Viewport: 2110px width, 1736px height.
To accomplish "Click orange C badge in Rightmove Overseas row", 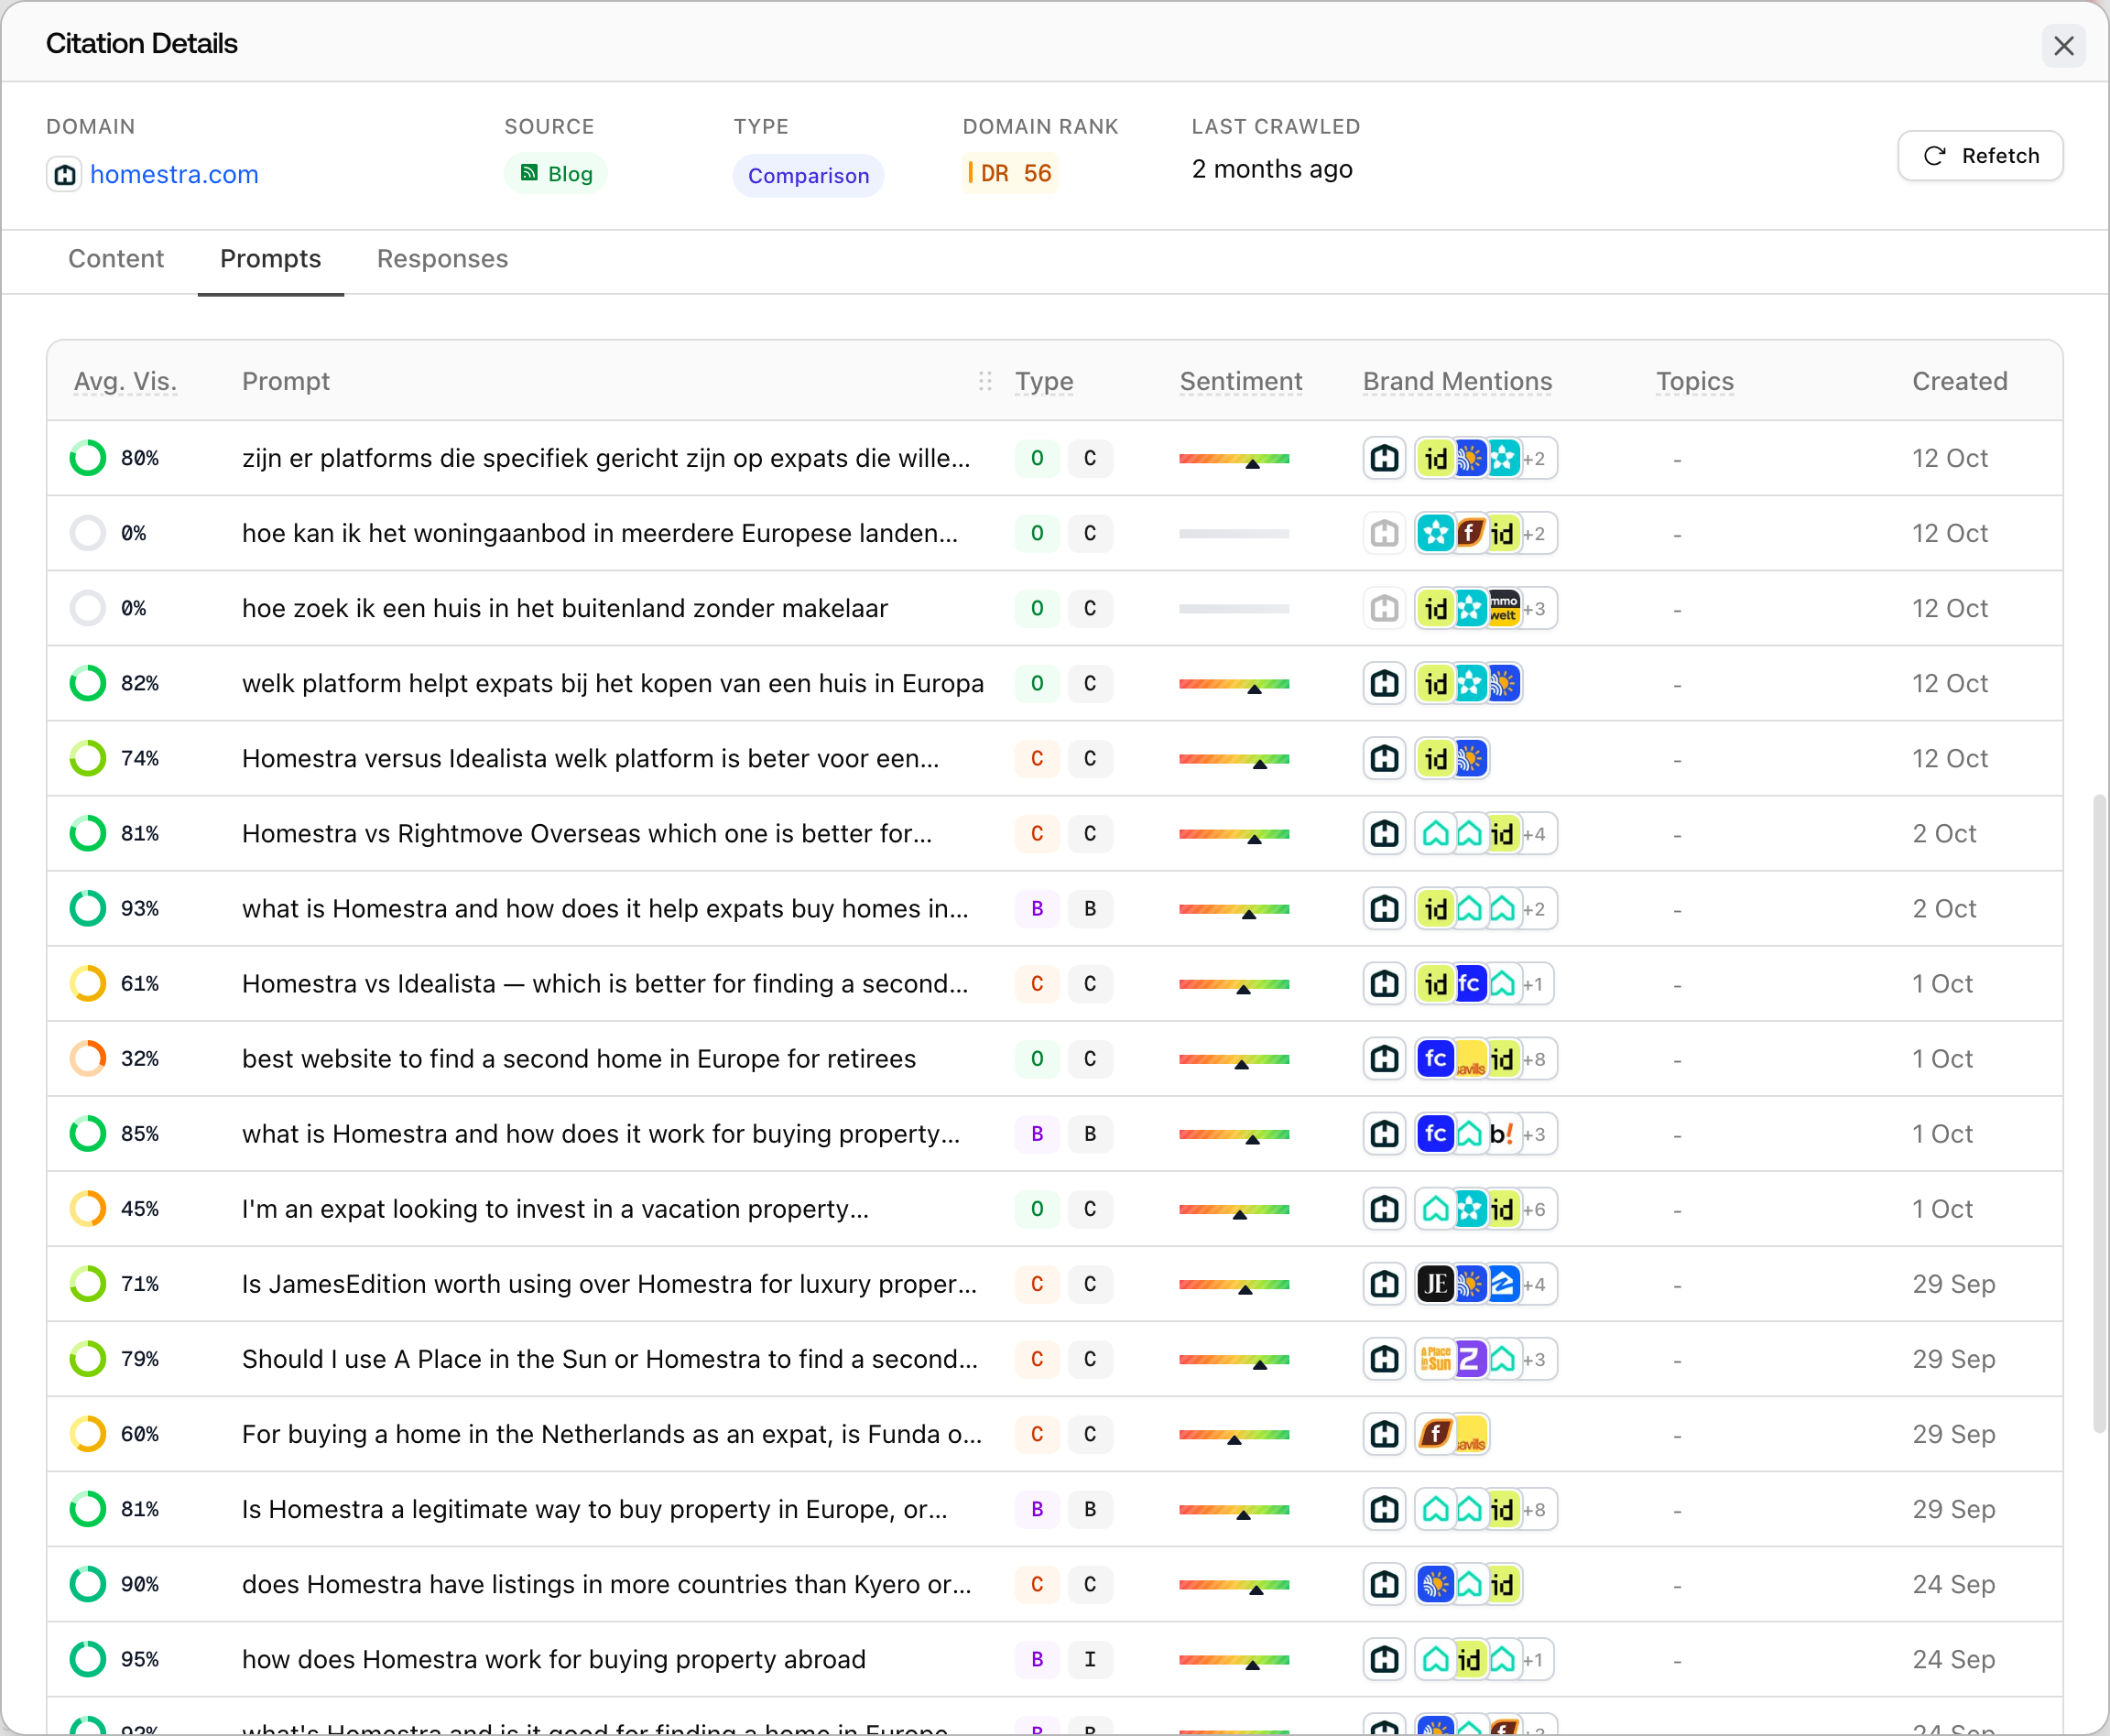I will point(1037,834).
